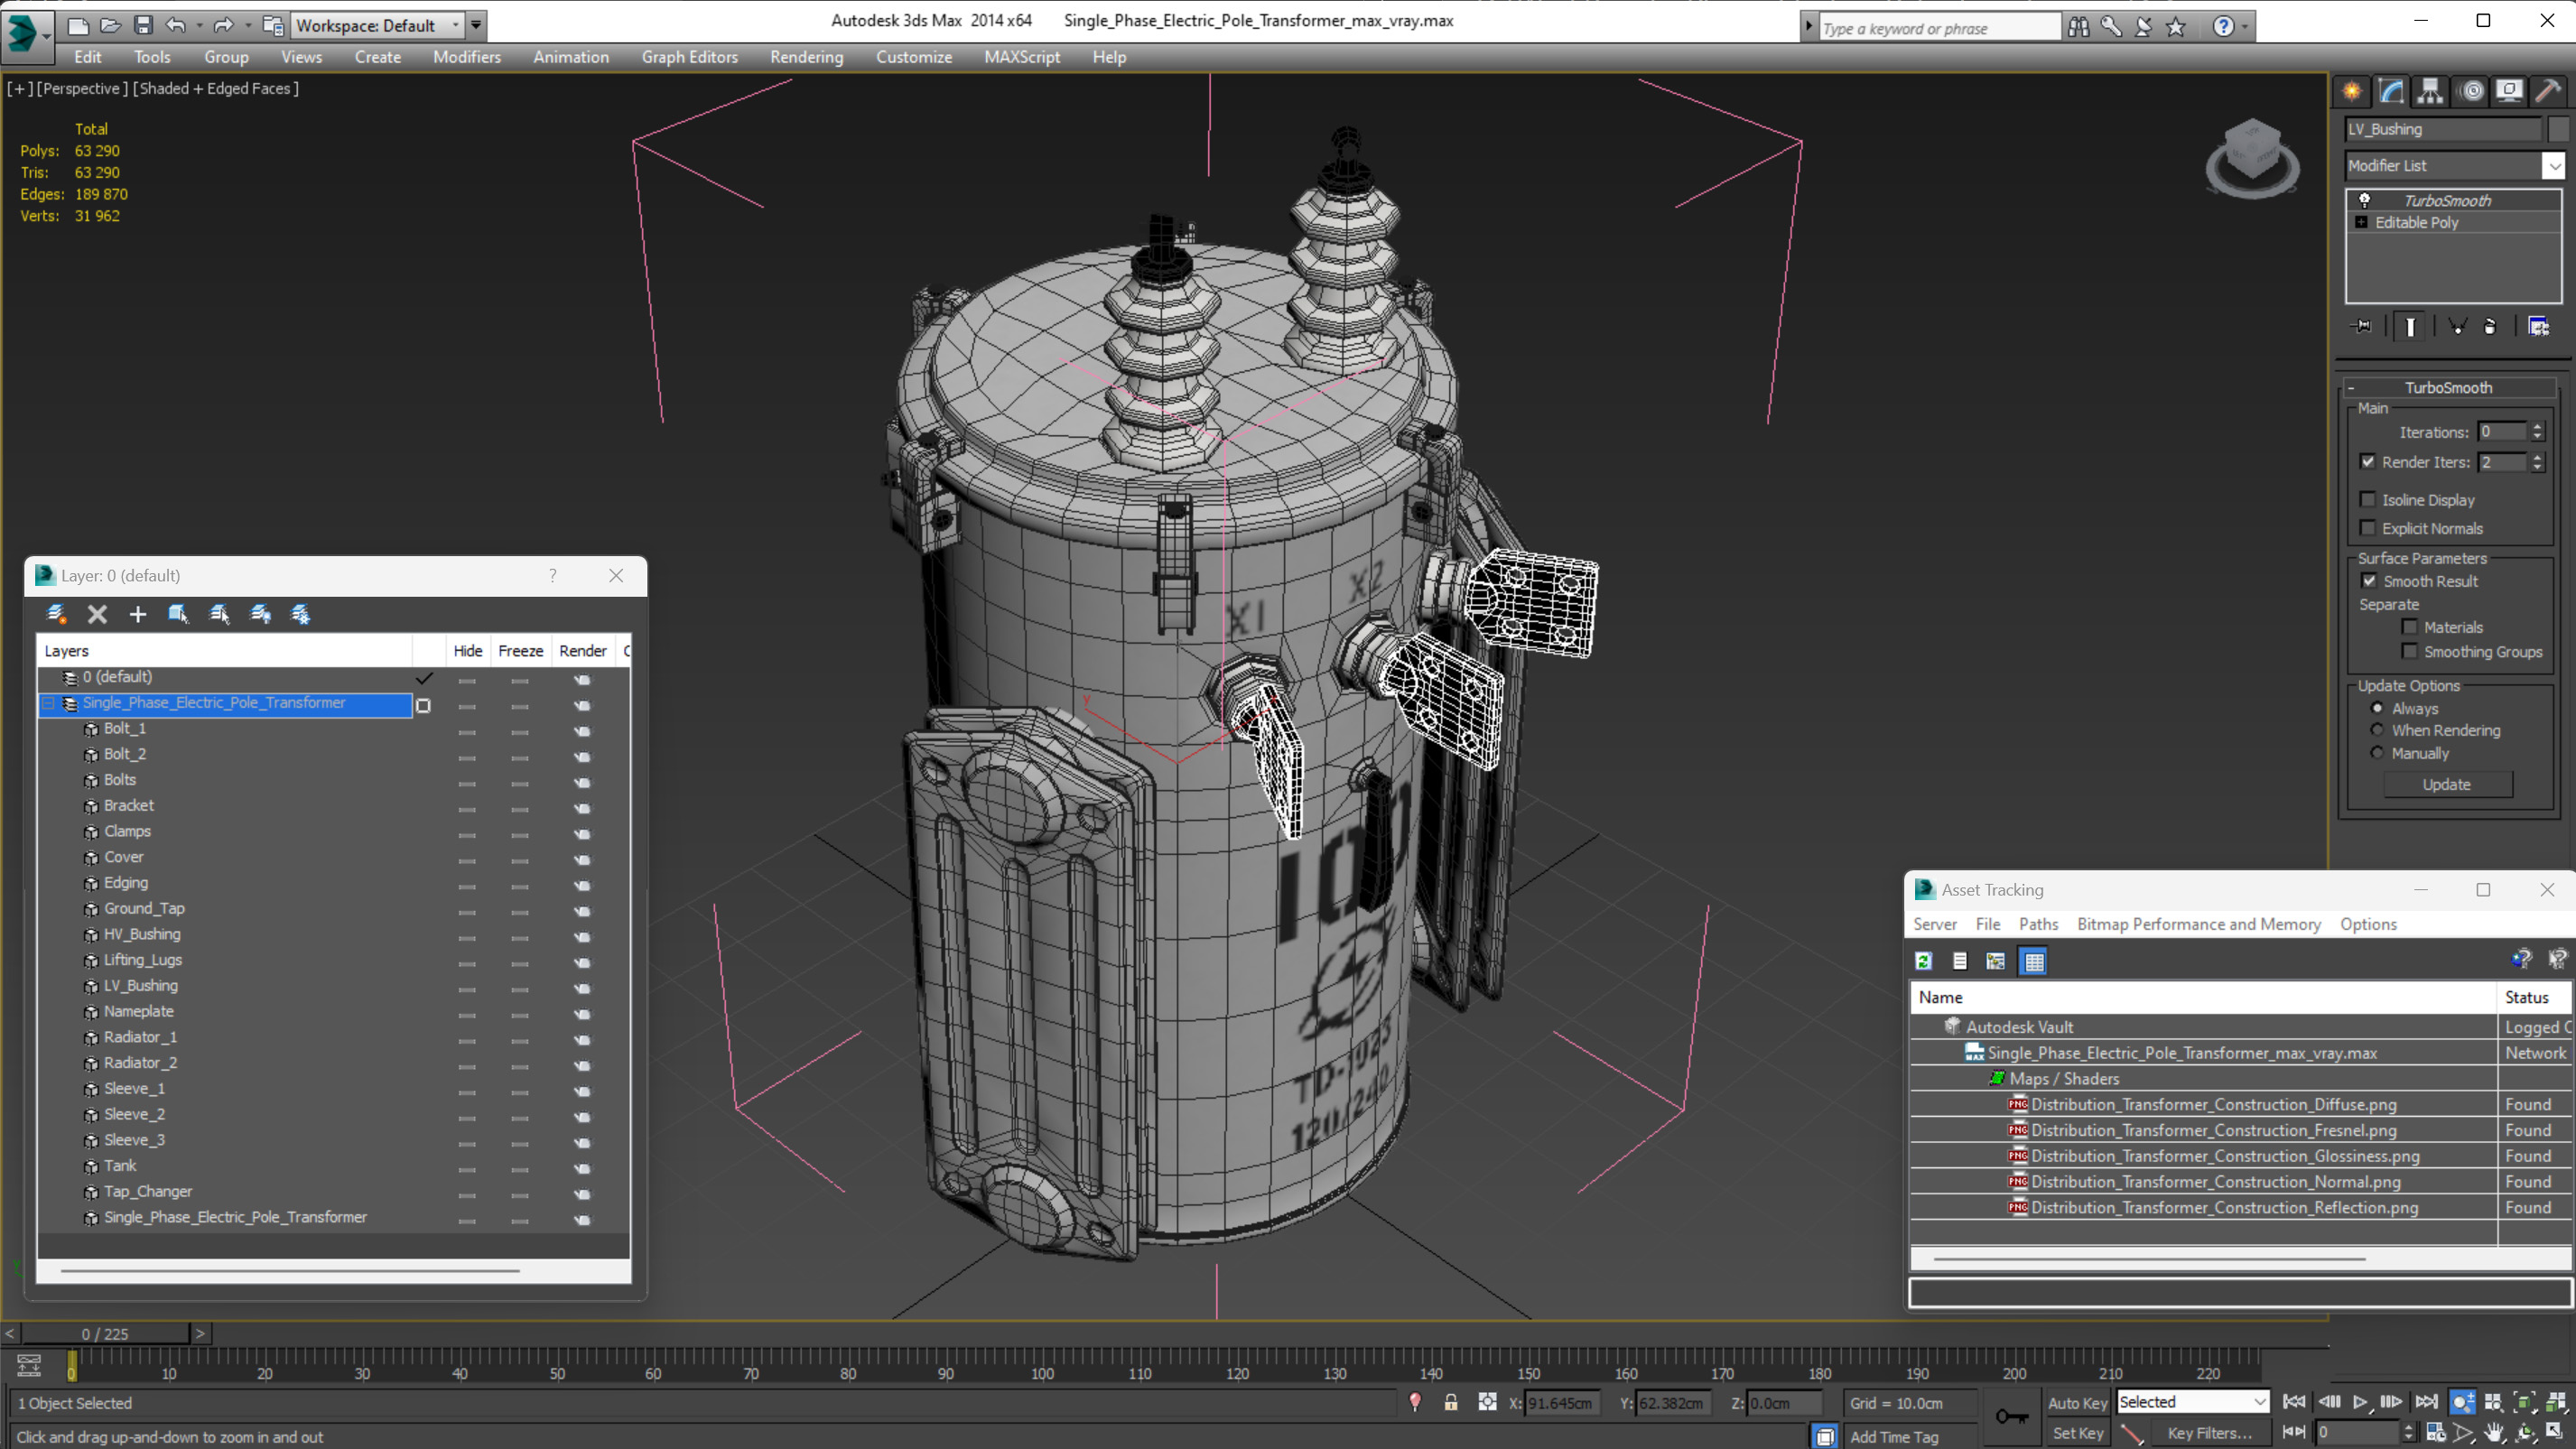Open the MAXScript menu
Viewport: 2576px width, 1449px height.
[x=1022, y=57]
